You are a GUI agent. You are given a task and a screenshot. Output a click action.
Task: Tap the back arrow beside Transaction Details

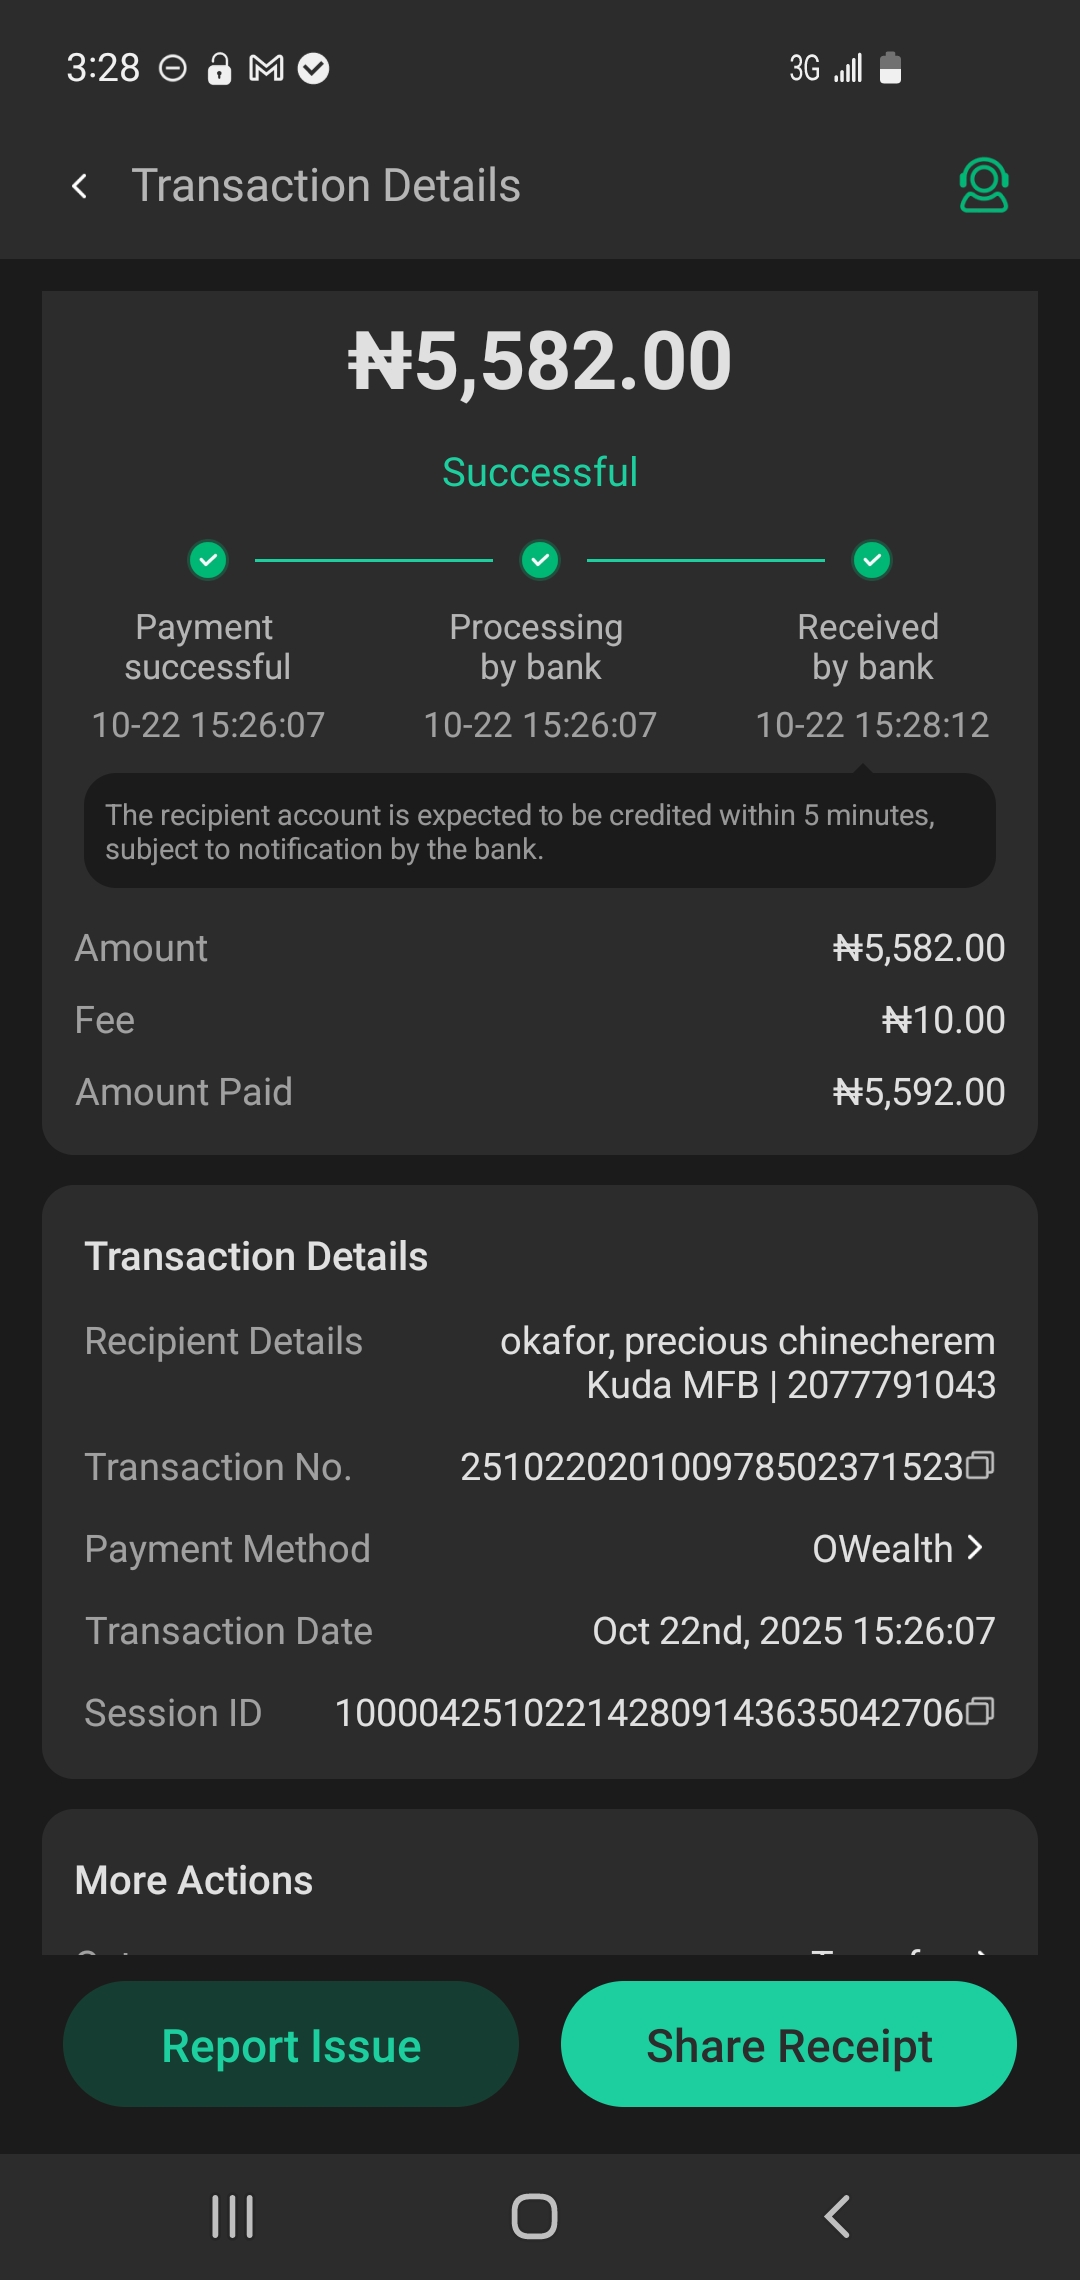[80, 186]
